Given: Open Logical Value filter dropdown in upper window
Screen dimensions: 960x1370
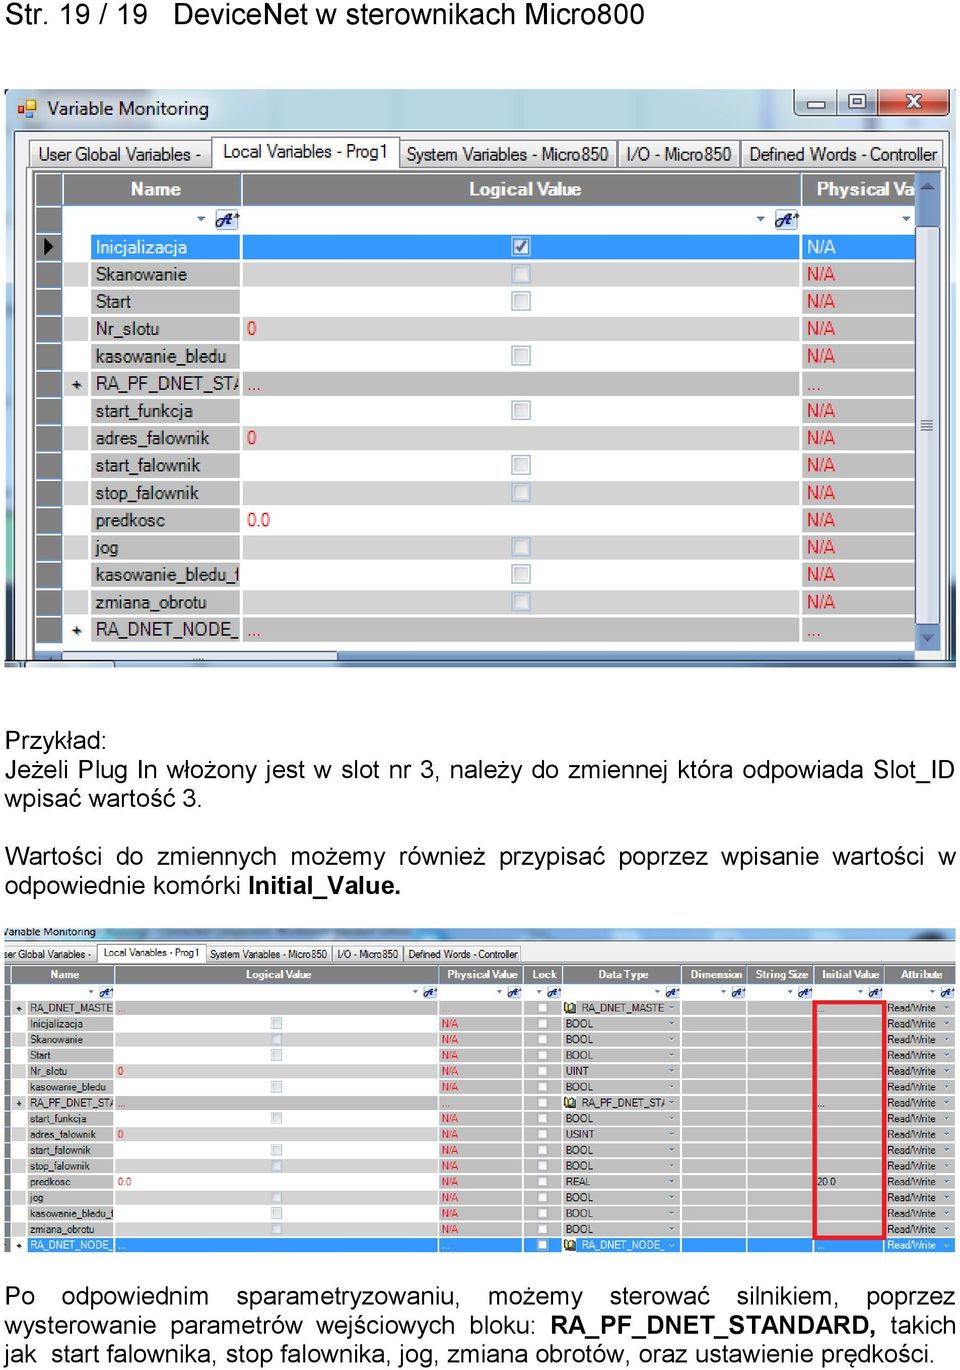Looking at the screenshot, I should 761,219.
